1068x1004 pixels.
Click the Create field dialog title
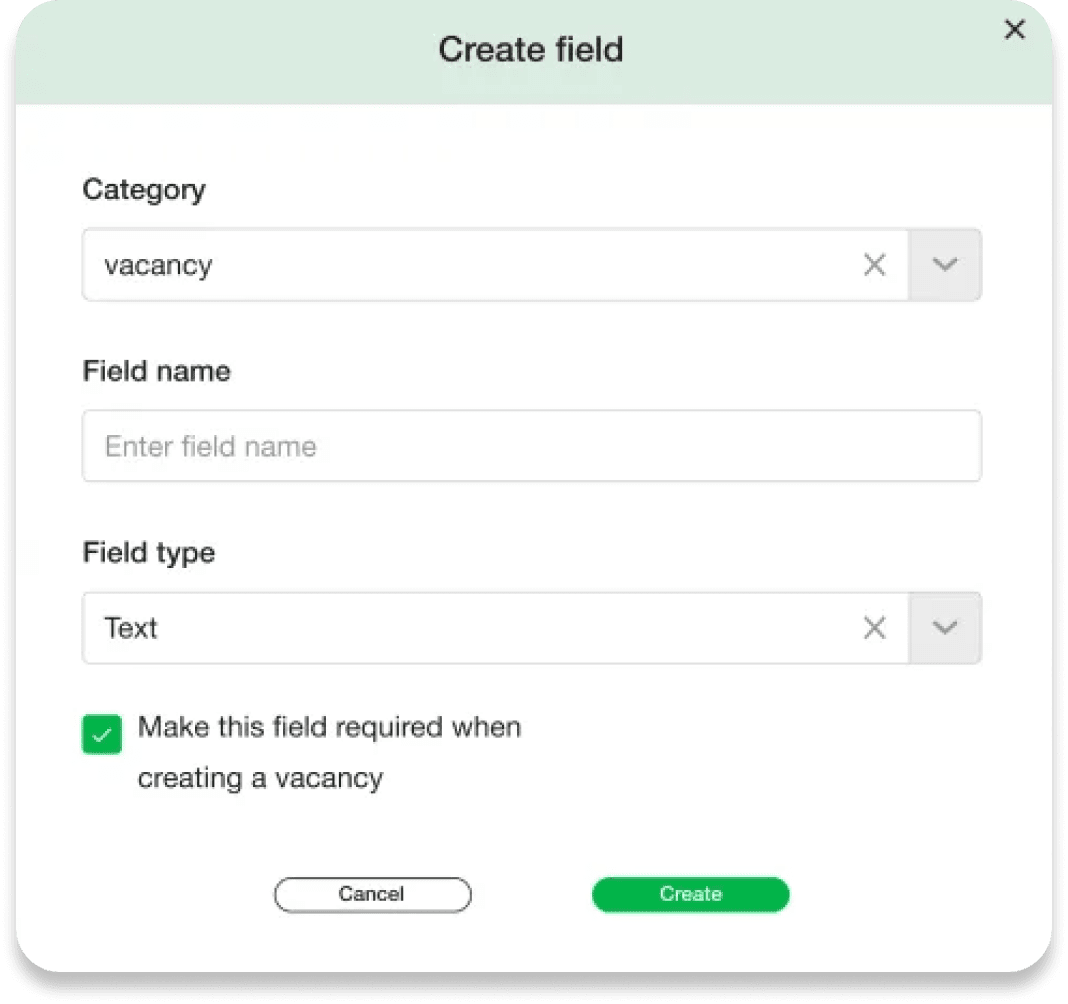[x=531, y=49]
